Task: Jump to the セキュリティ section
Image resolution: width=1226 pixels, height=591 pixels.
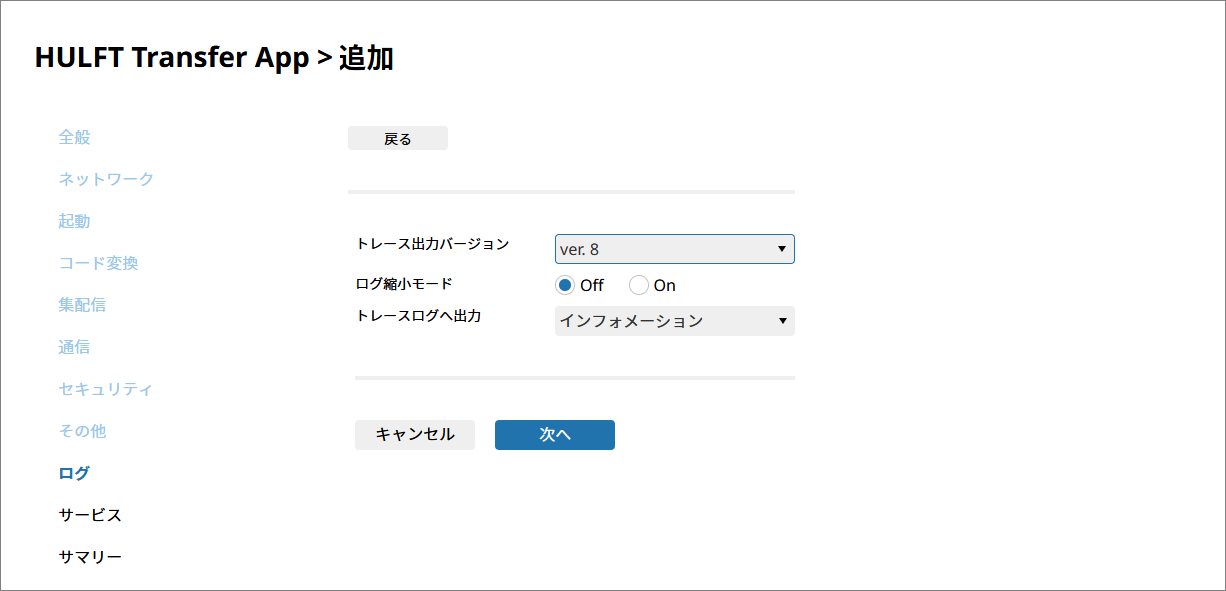Action: 105,389
